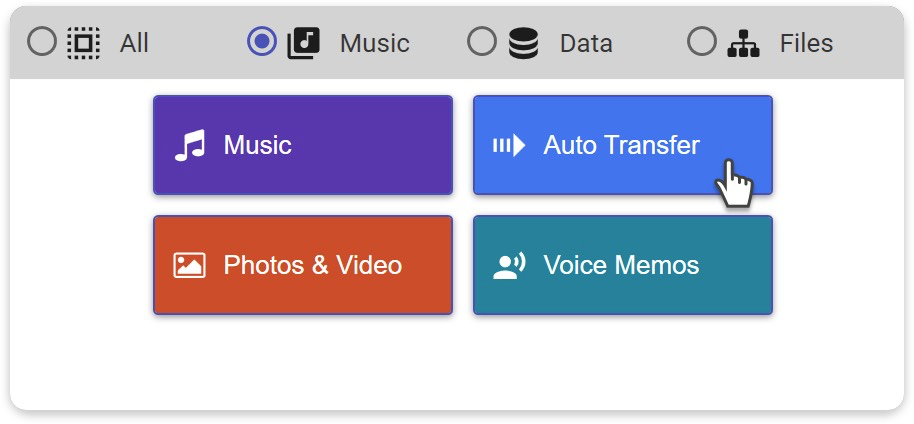Click the music note icon on Music tile

[x=189, y=146]
